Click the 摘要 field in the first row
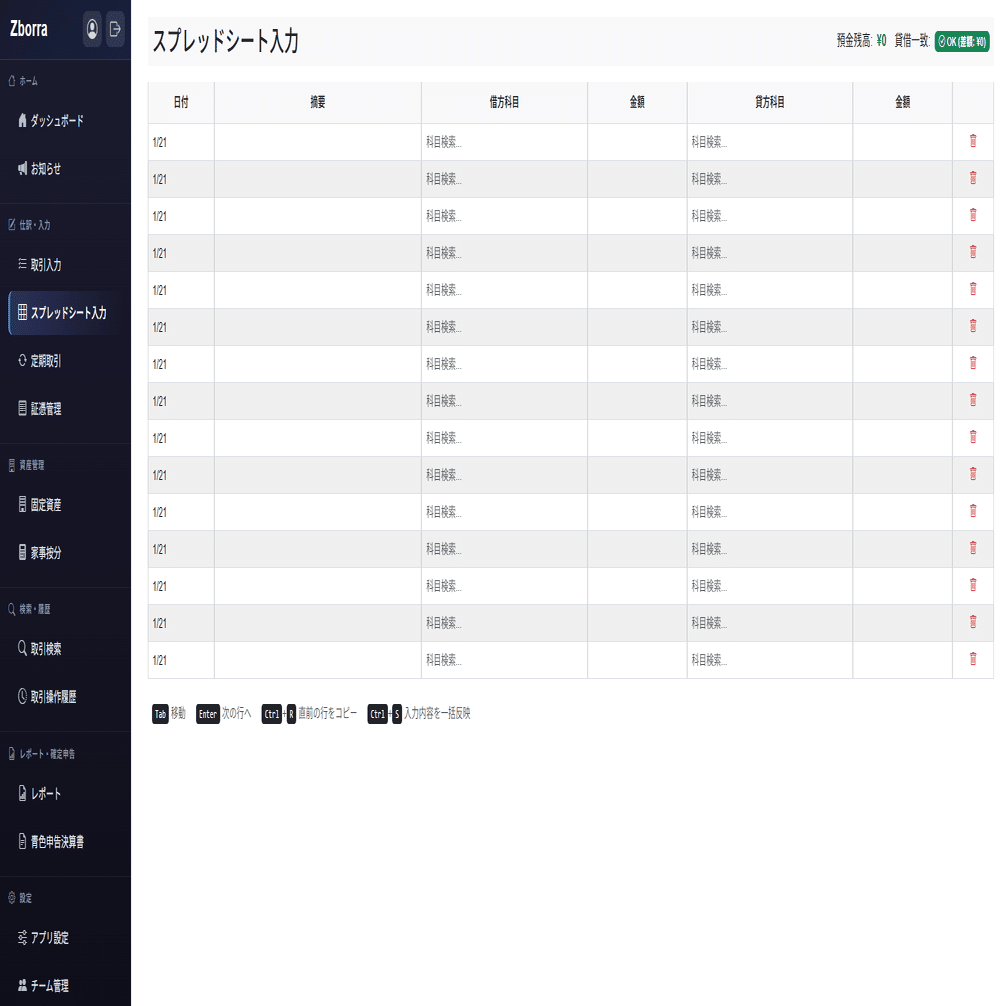 click(318, 142)
